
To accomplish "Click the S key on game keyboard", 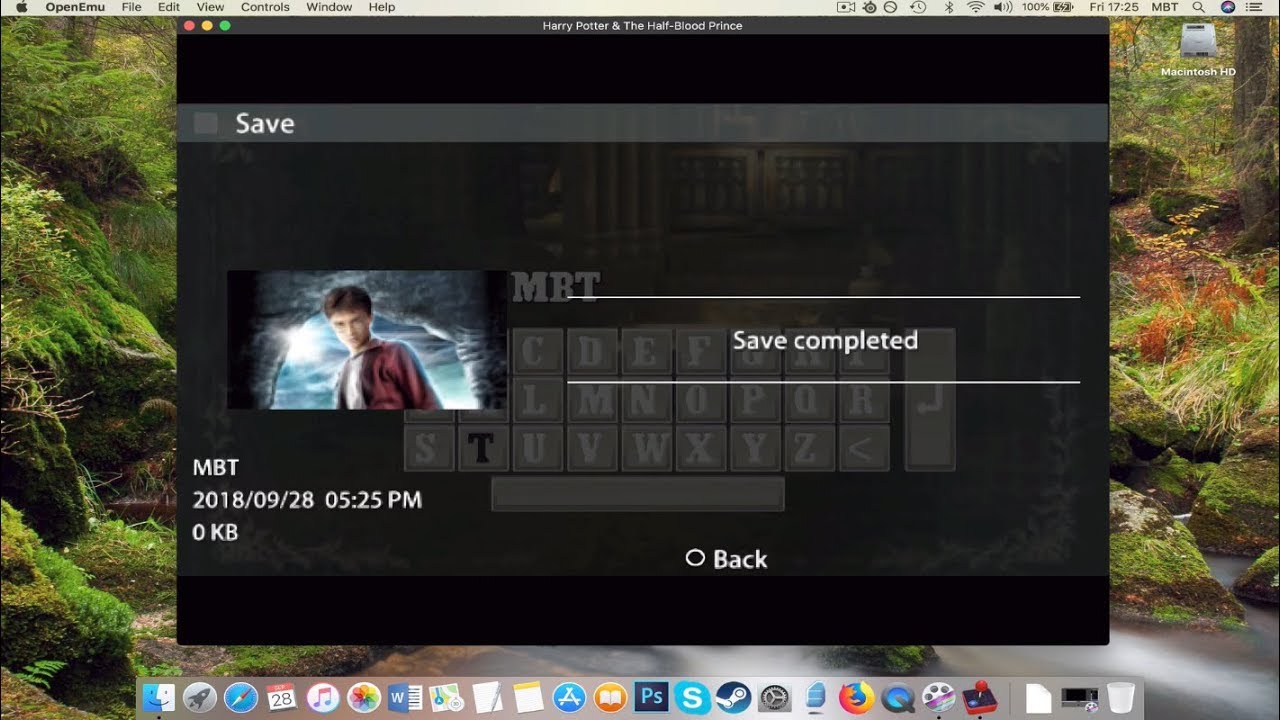I will click(x=429, y=449).
